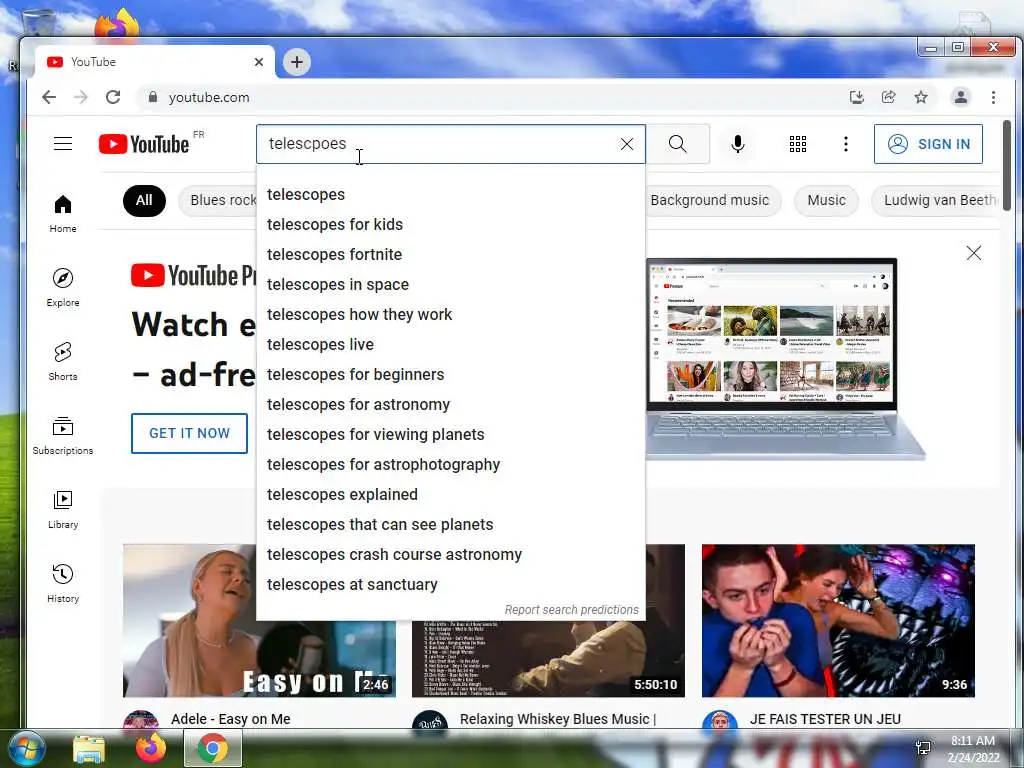Image resolution: width=1024 pixels, height=768 pixels.
Task: Choose the suggestion "telescopes"
Action: pos(451,195)
